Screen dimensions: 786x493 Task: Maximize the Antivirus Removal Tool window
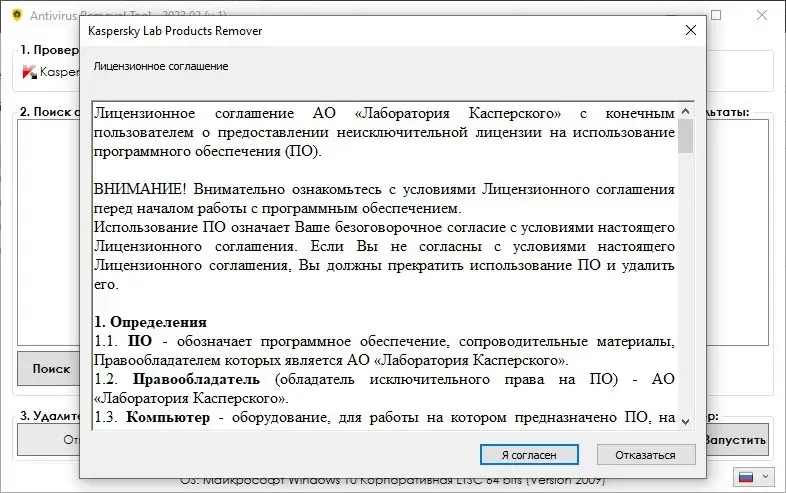716,15
